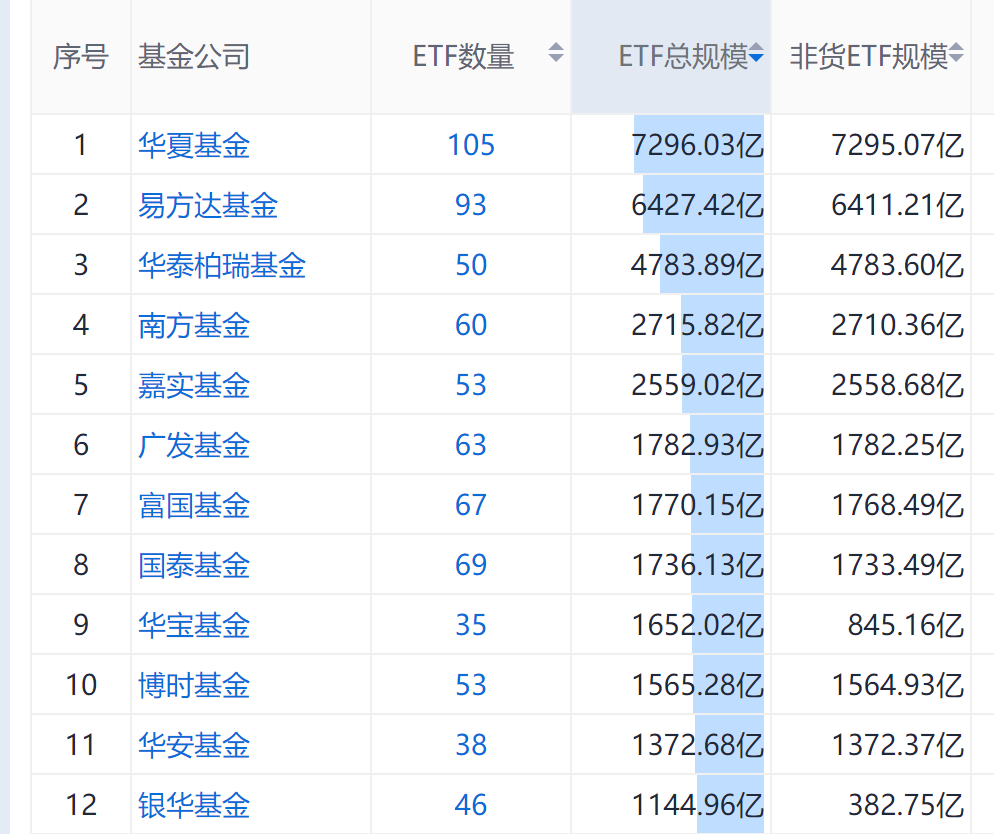Viewport: 994px width, 834px height.
Task: Open 华泰柏瑞基金 company link
Action: point(222,265)
